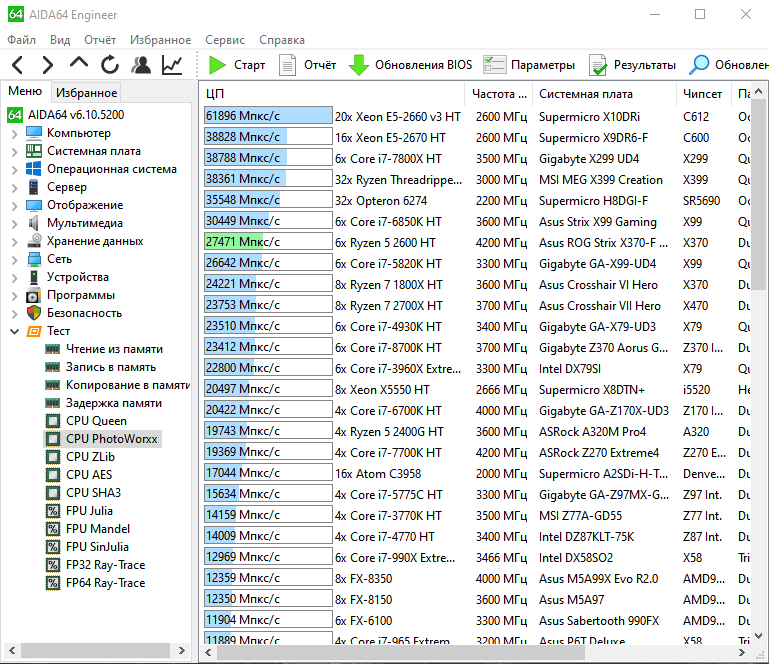Sort by Системная плата column header

[604, 94]
